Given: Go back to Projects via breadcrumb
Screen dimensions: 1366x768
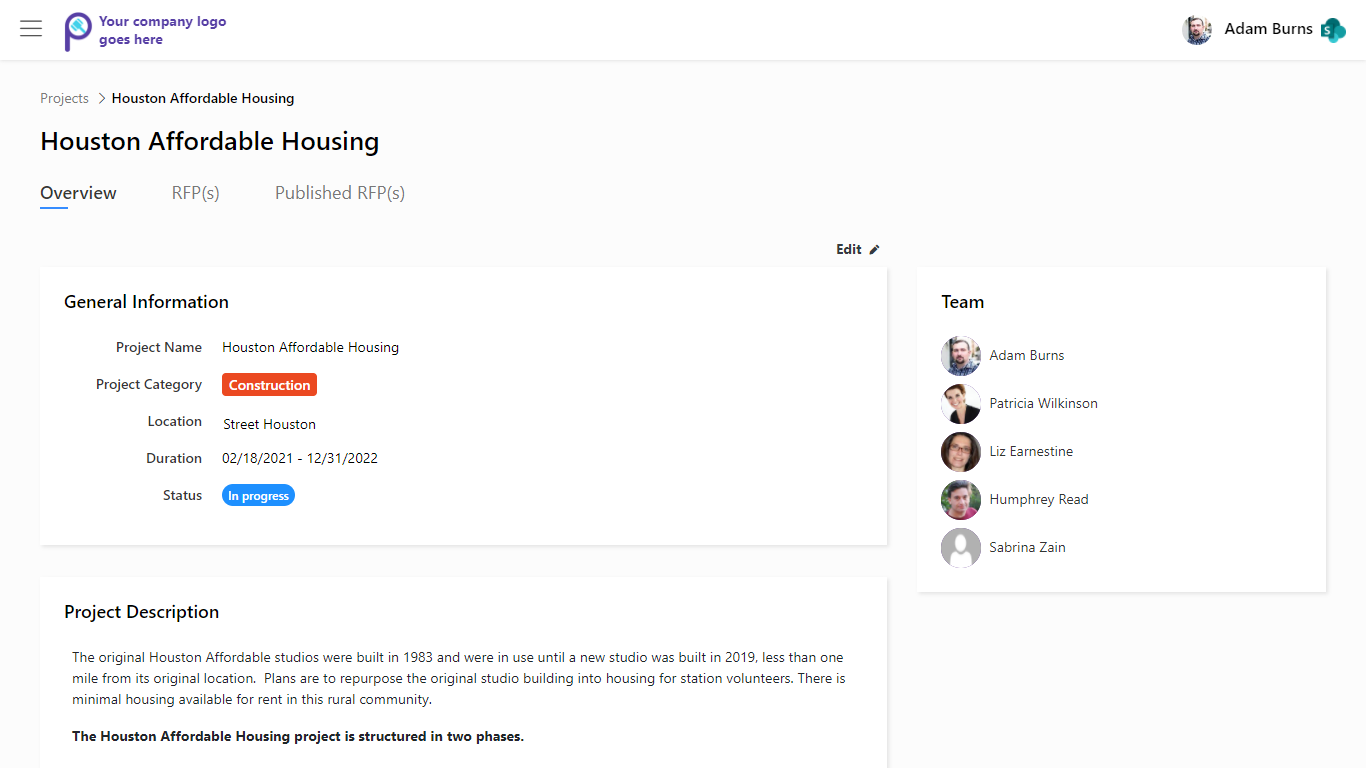Looking at the screenshot, I should pyautogui.click(x=64, y=98).
